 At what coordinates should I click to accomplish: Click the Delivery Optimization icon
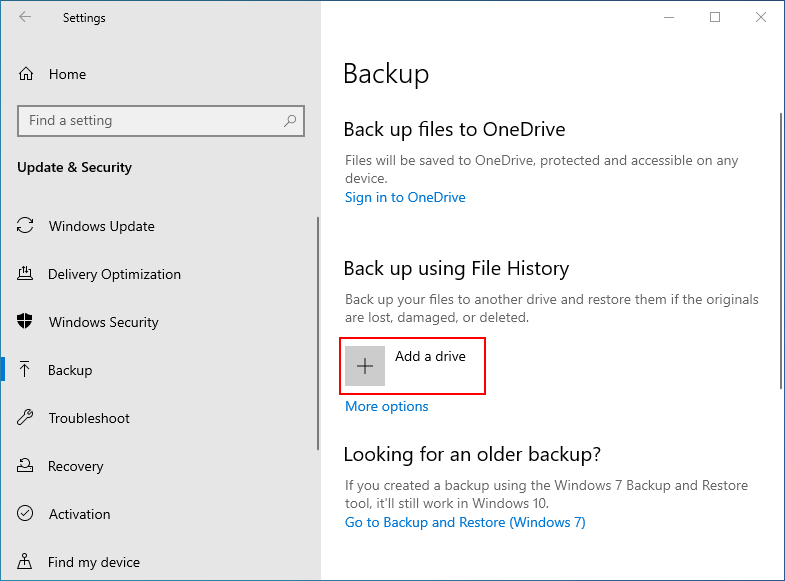tap(25, 274)
